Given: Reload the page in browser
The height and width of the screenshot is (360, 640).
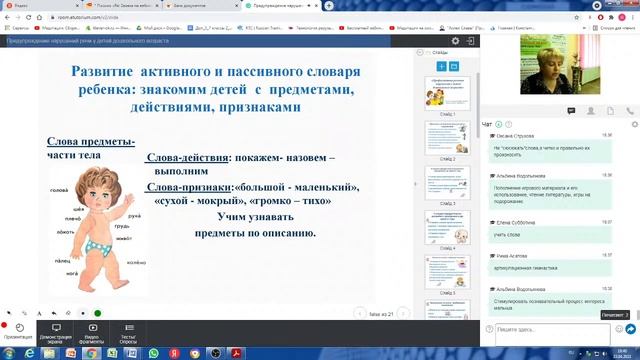Looking at the screenshot, I should click(x=28, y=18).
